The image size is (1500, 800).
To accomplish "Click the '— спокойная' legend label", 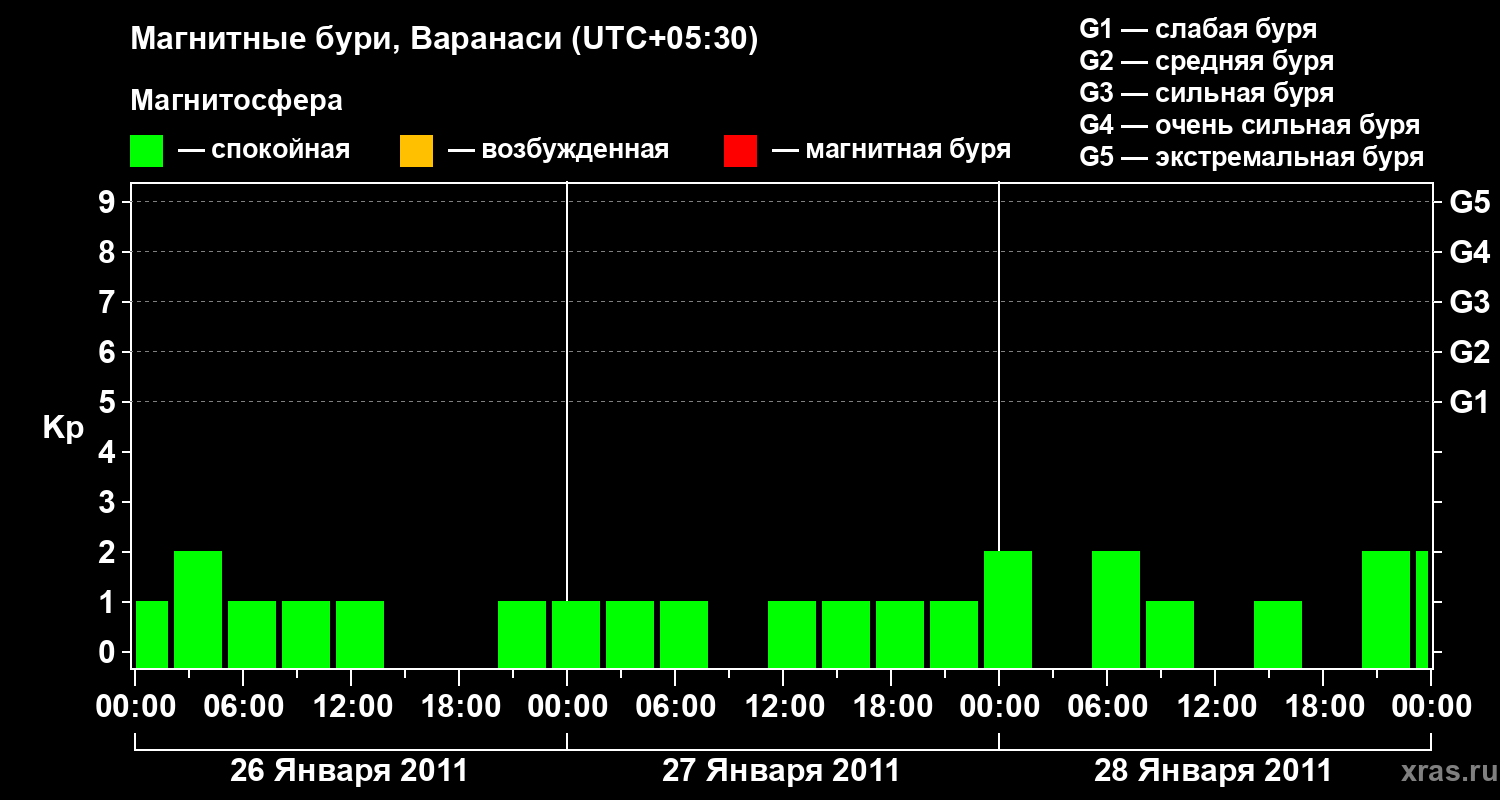I will coord(264,150).
